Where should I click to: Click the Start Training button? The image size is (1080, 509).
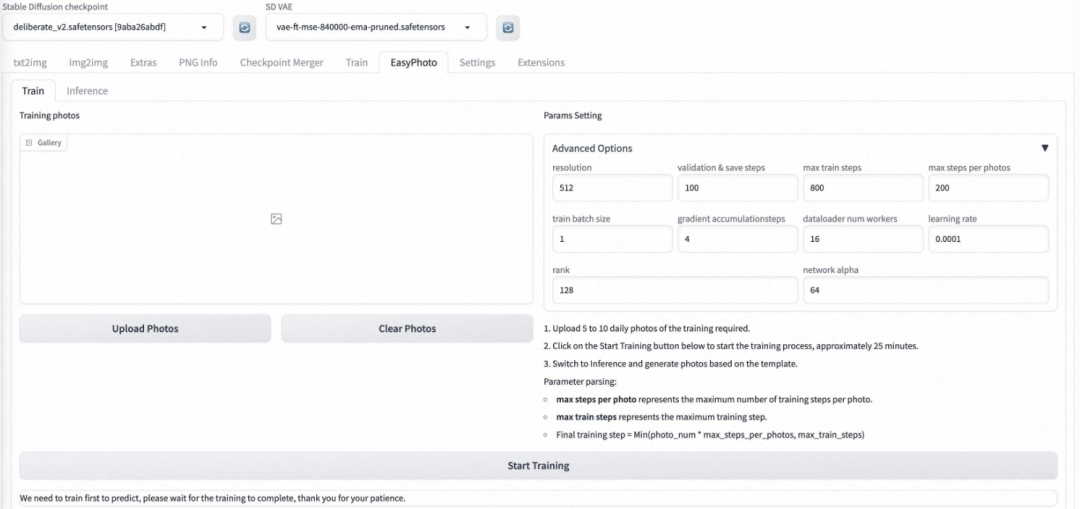[538, 465]
